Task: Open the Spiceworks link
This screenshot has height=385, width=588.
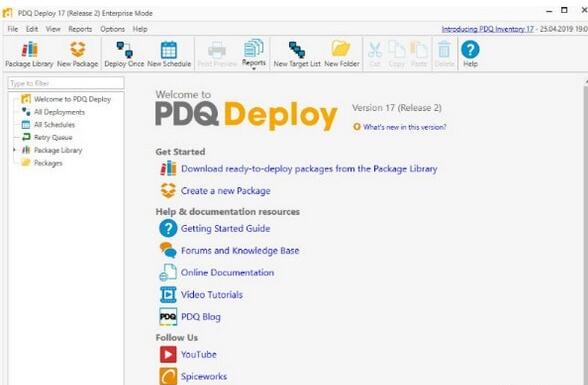Action: (x=204, y=376)
